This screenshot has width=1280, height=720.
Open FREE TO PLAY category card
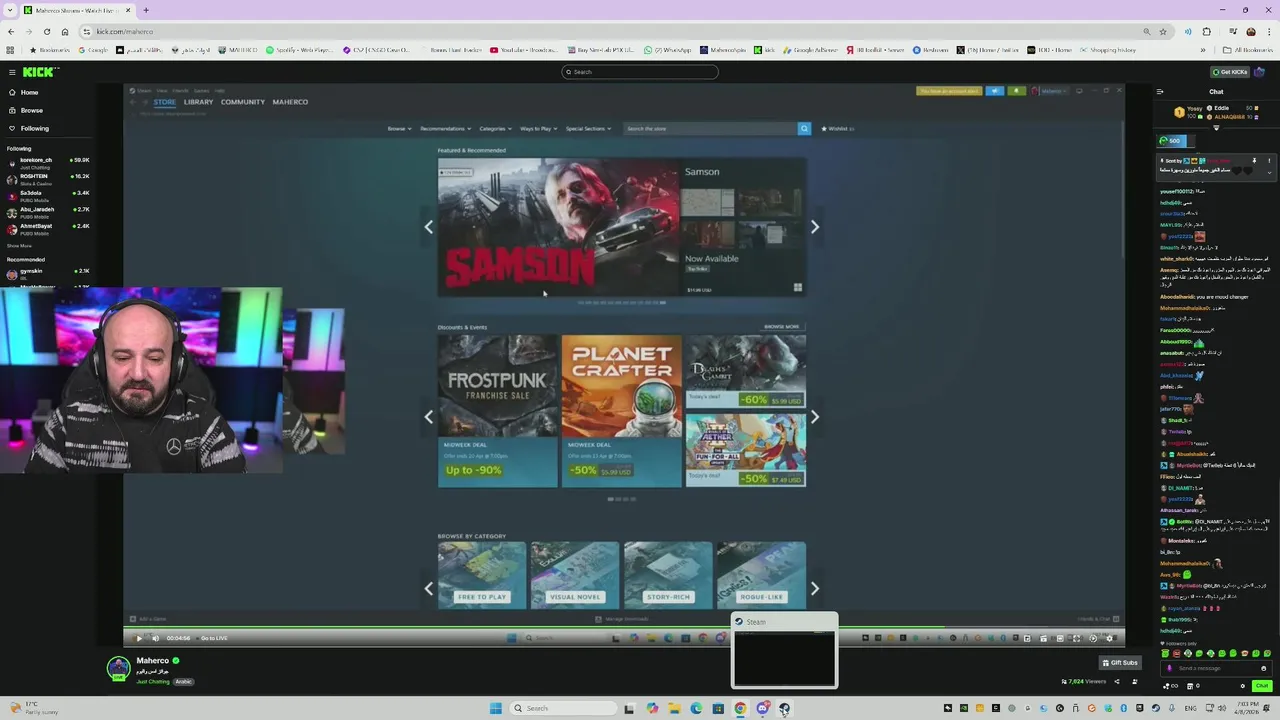pos(482,575)
